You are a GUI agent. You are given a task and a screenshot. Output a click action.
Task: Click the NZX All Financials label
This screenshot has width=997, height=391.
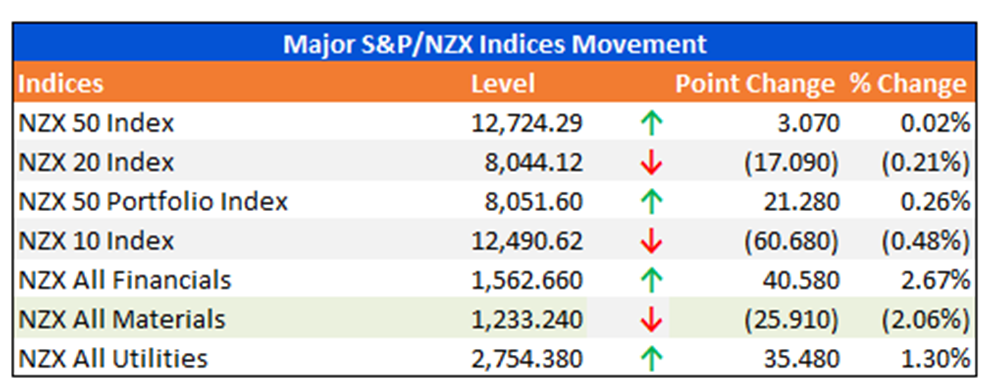point(125,280)
